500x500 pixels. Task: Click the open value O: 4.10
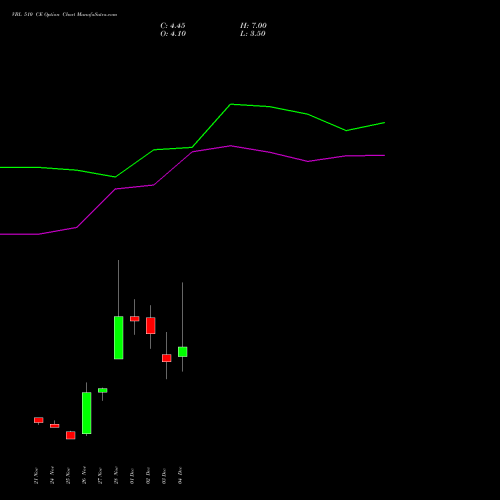click(x=173, y=34)
